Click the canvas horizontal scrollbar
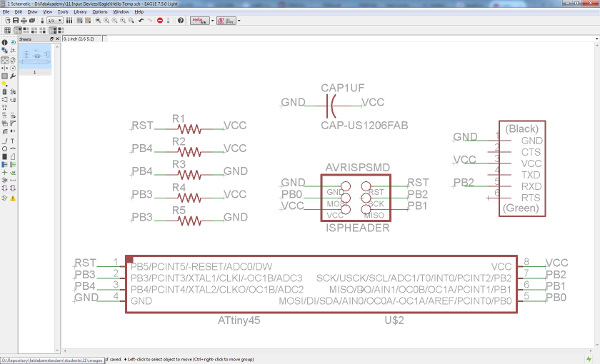Screen dimensions: 600x364 click(x=327, y=350)
